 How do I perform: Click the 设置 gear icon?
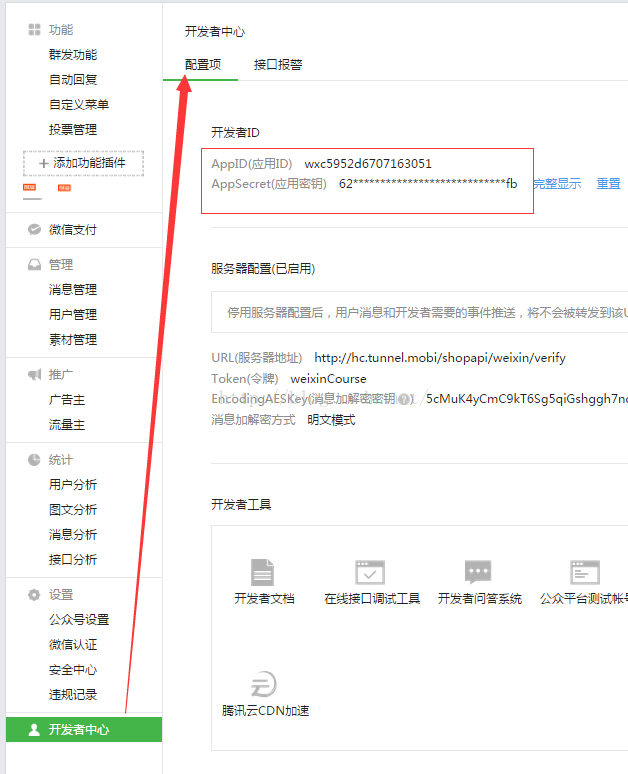coord(34,595)
